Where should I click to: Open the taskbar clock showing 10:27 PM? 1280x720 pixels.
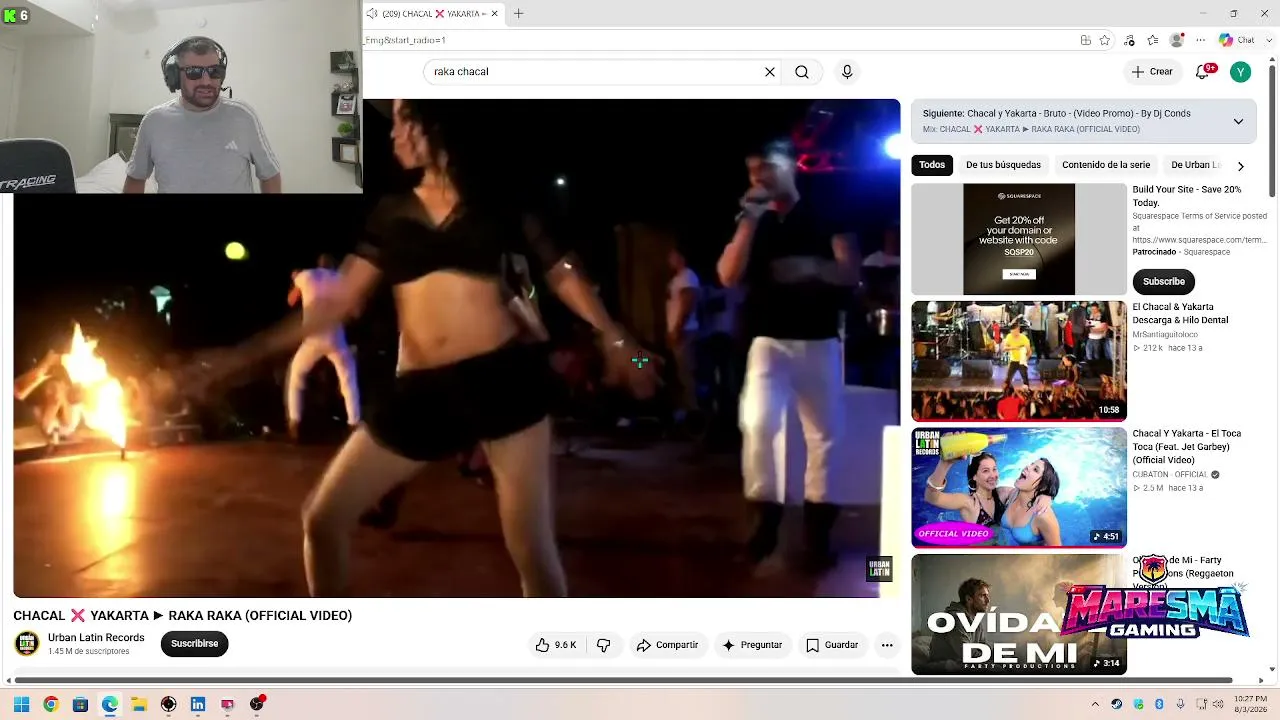pyautogui.click(x=1251, y=704)
